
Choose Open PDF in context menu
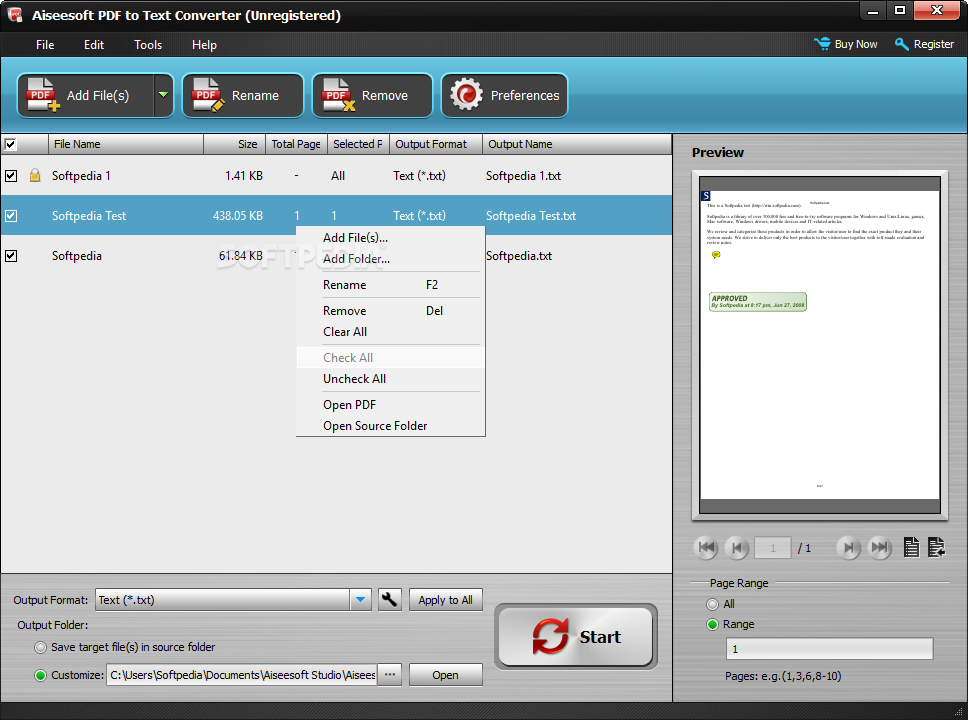click(x=390, y=404)
